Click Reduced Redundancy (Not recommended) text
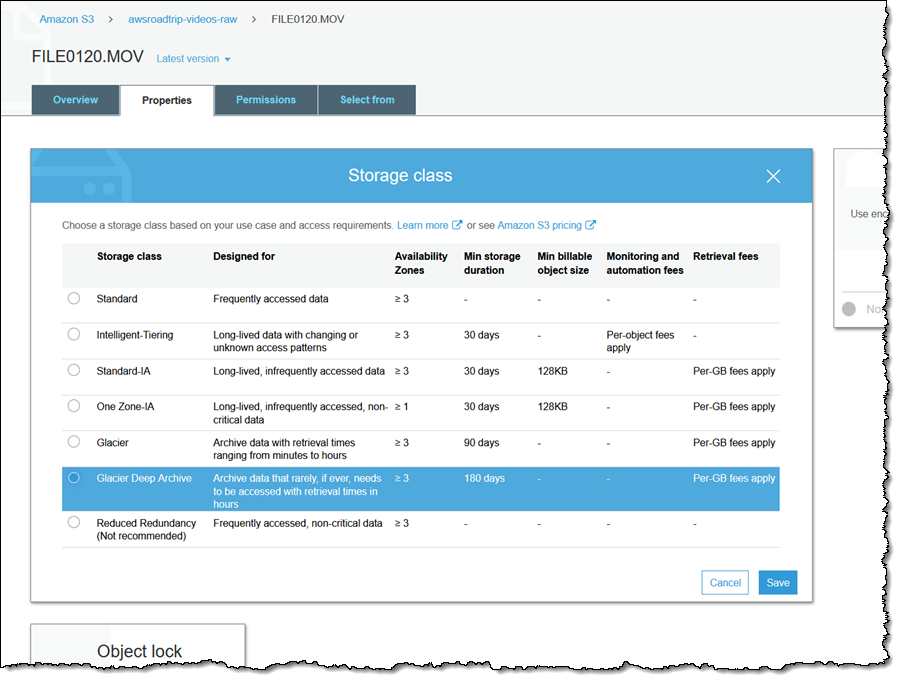Image resolution: width=900 pixels, height=680 pixels. 146,529
